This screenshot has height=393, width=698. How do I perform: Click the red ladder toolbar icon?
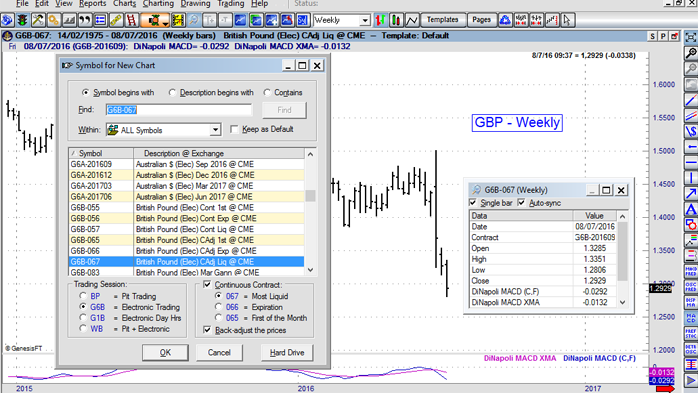[x=132, y=20]
